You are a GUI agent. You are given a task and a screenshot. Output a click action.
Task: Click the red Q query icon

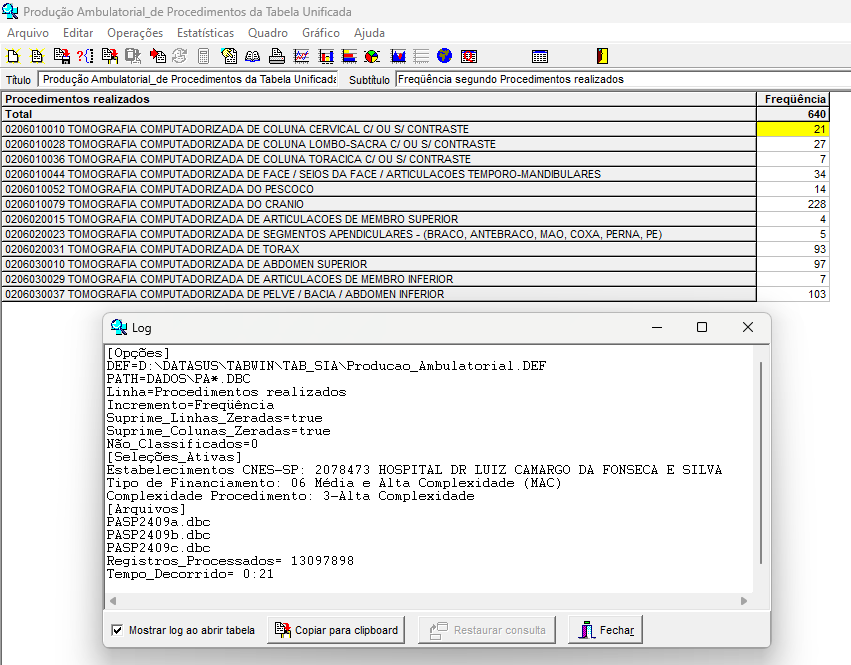pyautogui.click(x=469, y=56)
